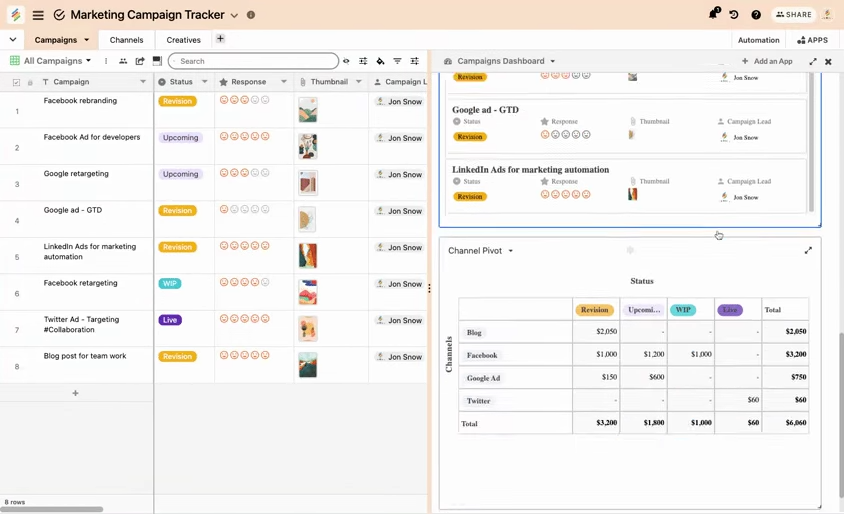Open the hamburger main menu
Screen dimensions: 844x514
point(38,15)
